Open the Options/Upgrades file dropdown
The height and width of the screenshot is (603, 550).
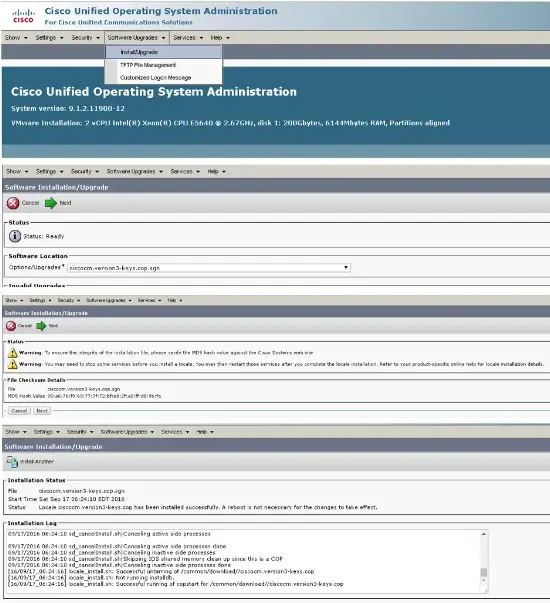coord(209,268)
